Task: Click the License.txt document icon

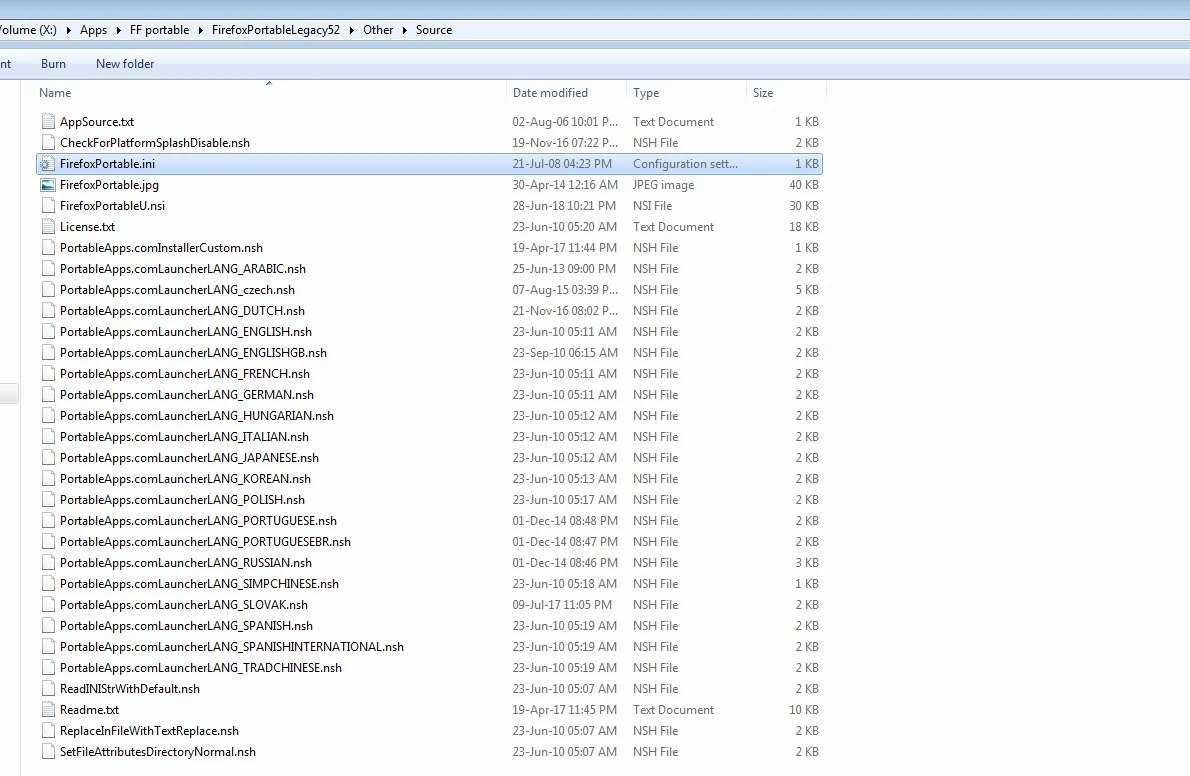Action: [48, 227]
